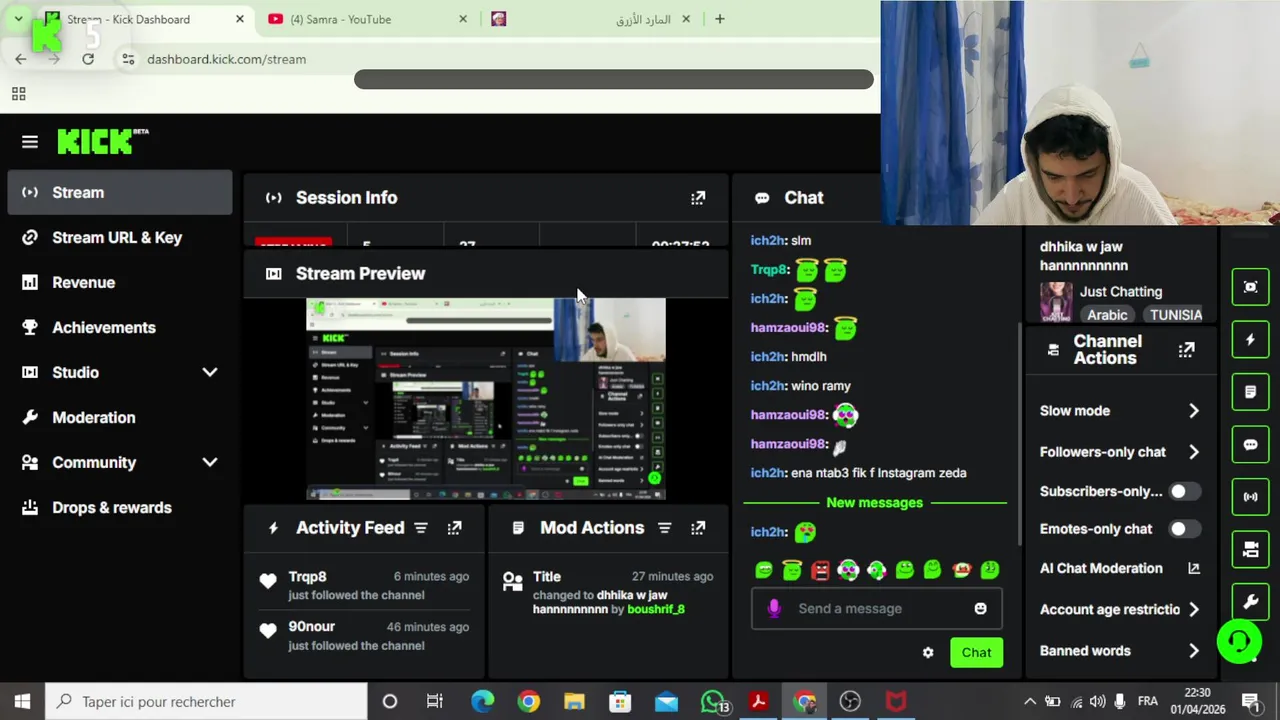Viewport: 1280px width, 720px height.
Task: Select the Arabic language tag
Action: 1107,315
